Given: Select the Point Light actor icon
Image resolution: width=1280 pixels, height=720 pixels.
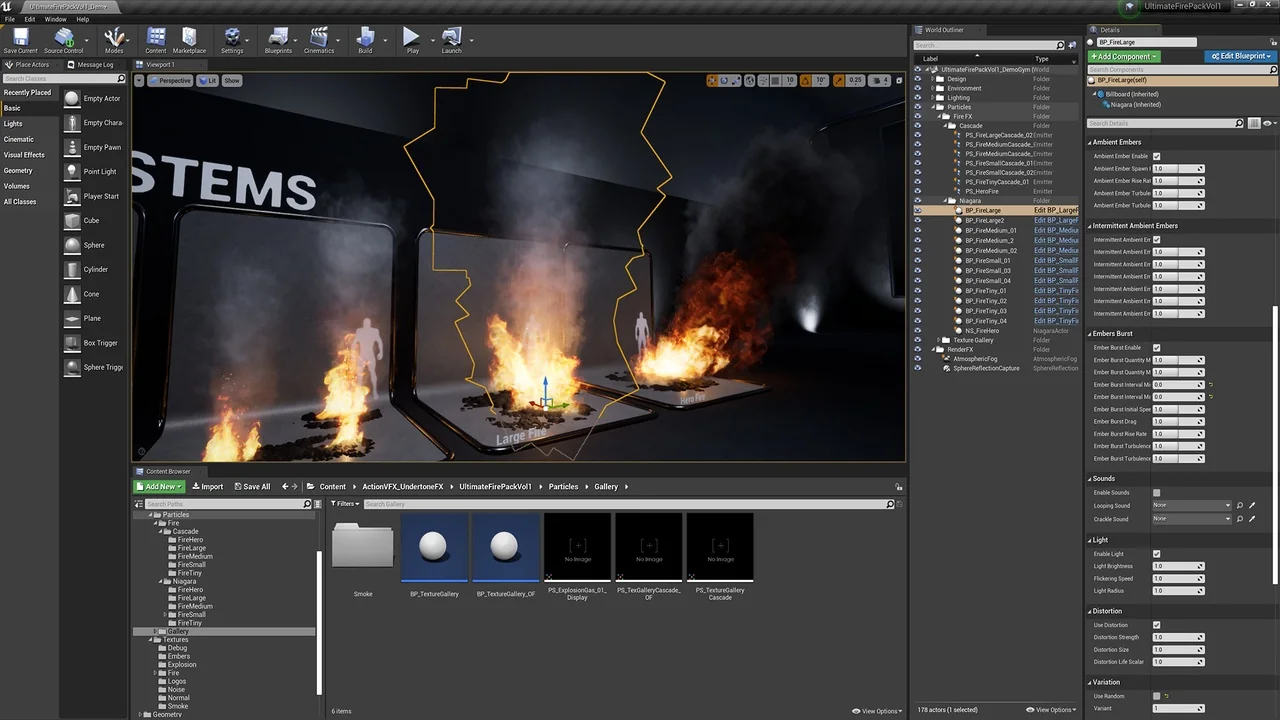Looking at the screenshot, I should coord(72,172).
